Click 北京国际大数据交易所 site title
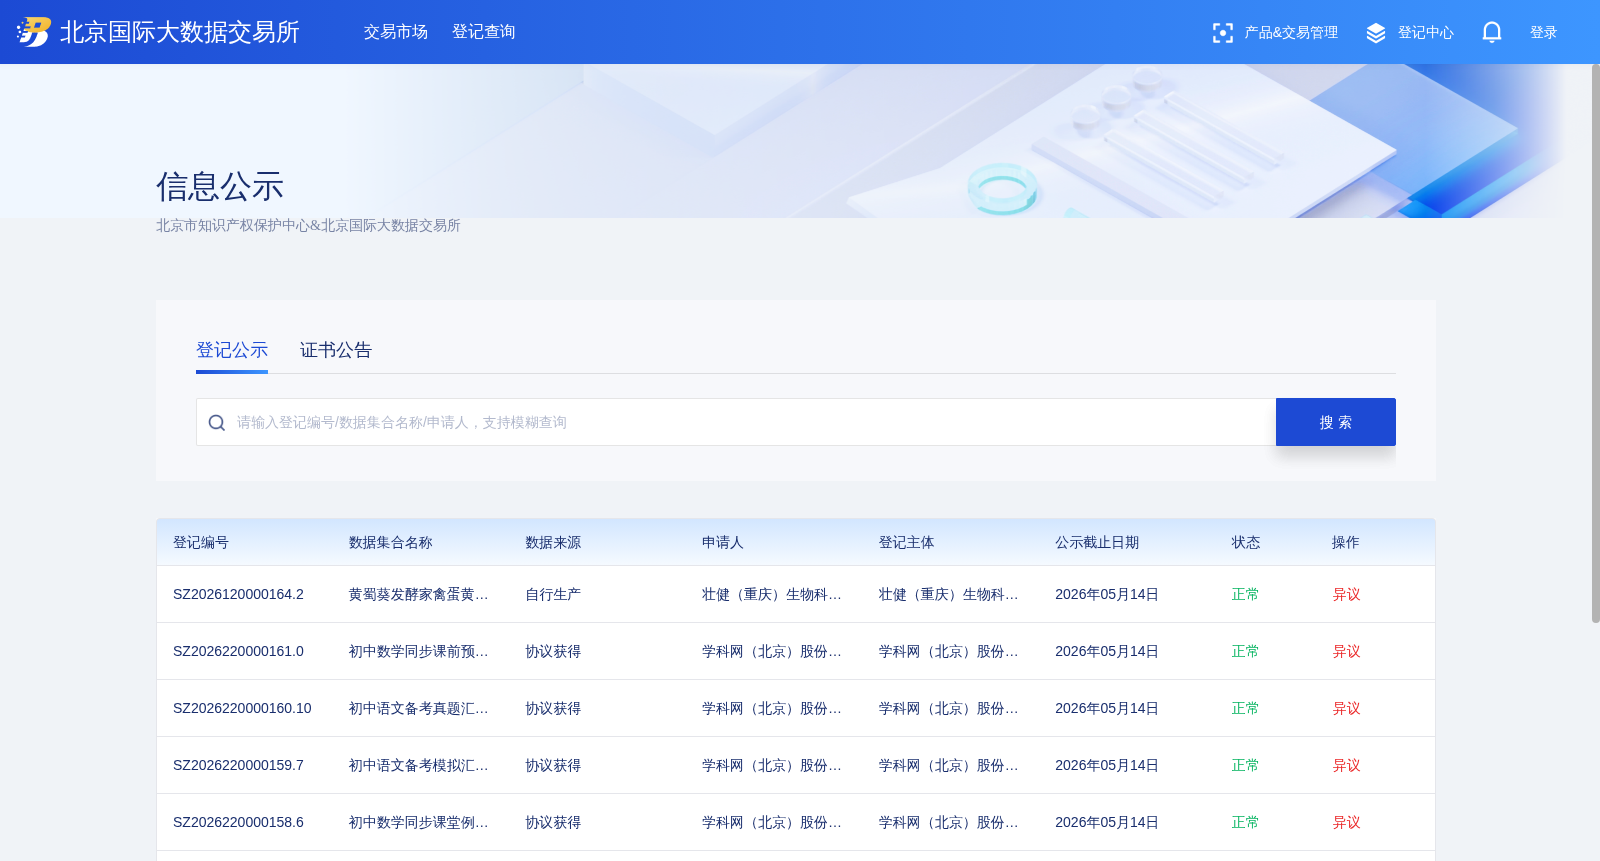 click(180, 32)
